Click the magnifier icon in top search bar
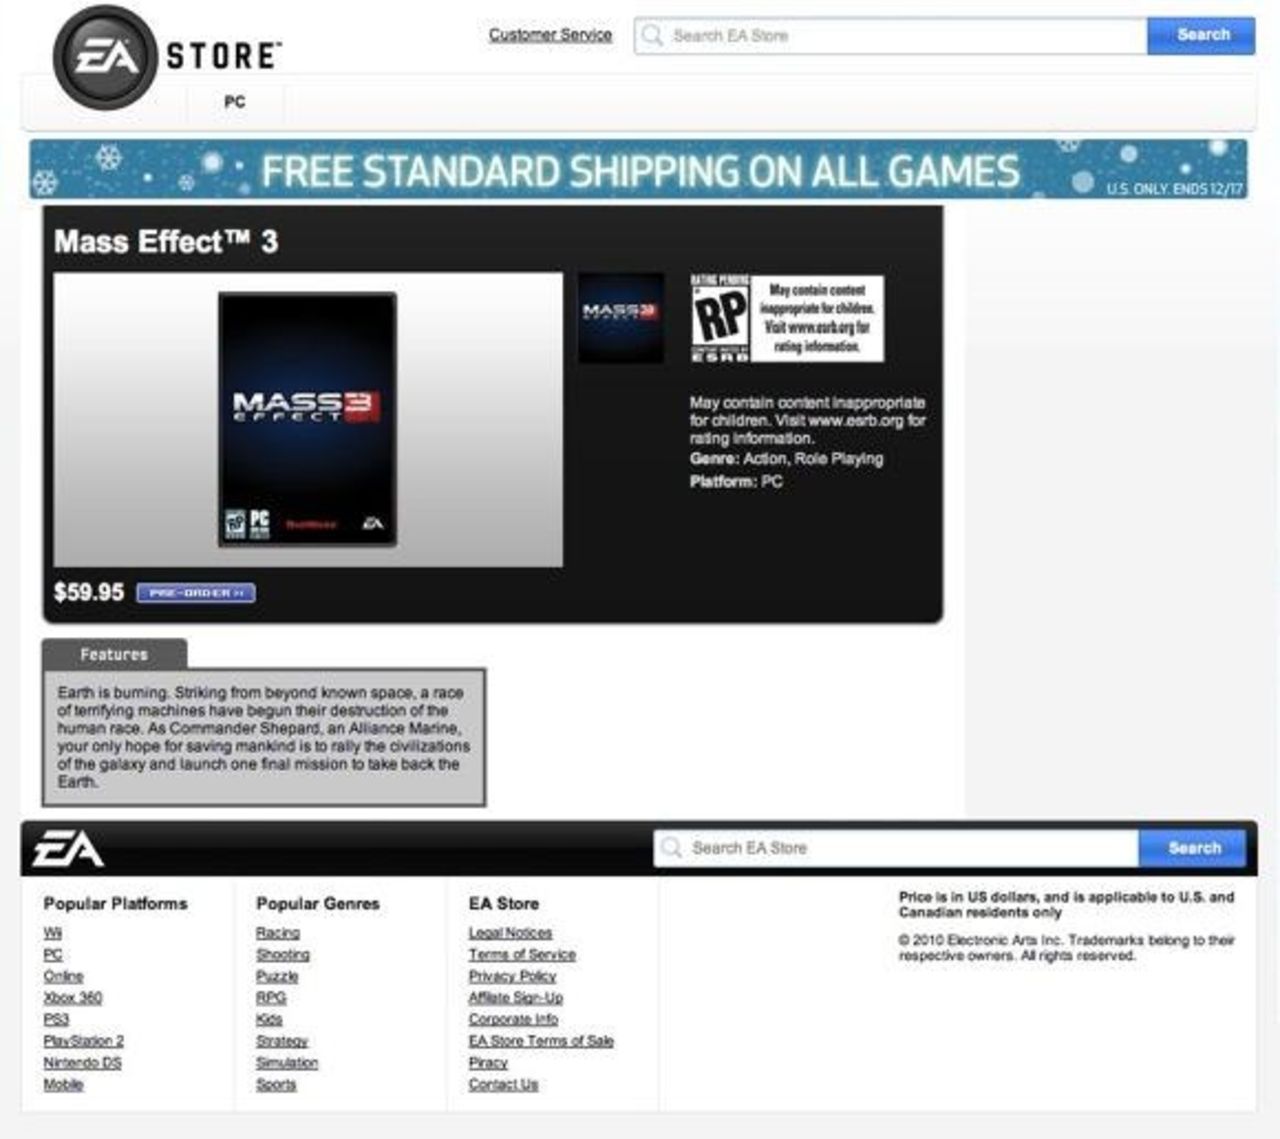 655,35
